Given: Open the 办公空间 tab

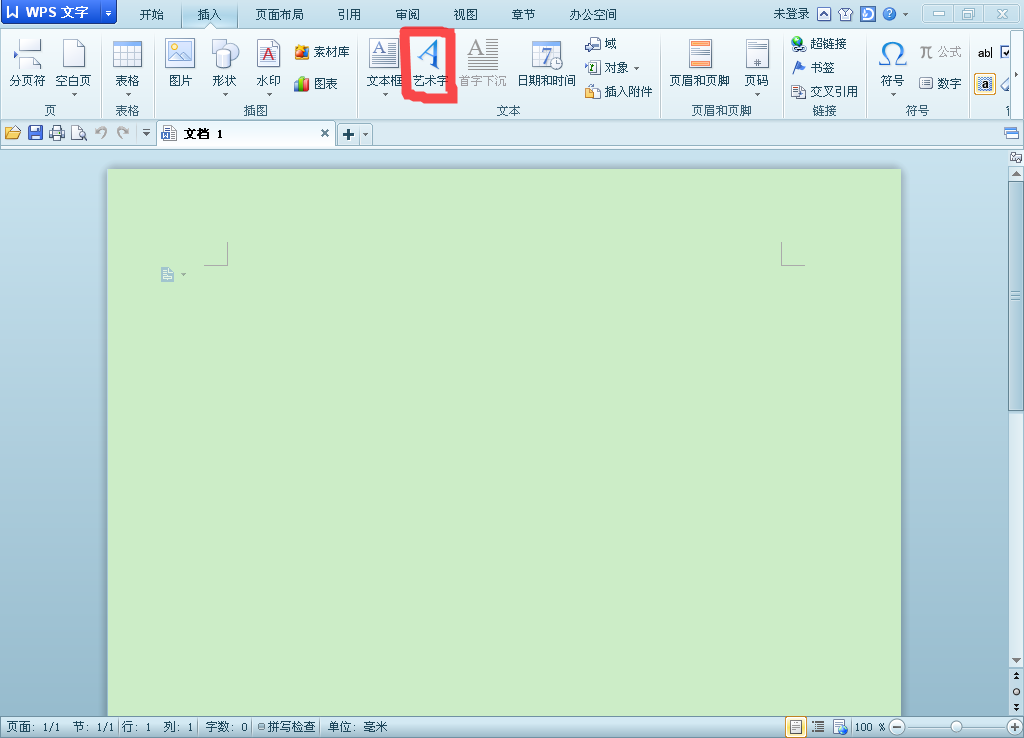Looking at the screenshot, I should pos(592,14).
